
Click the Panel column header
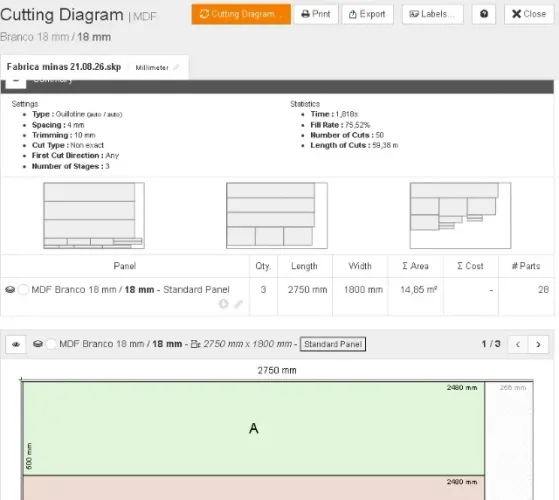click(x=125, y=266)
